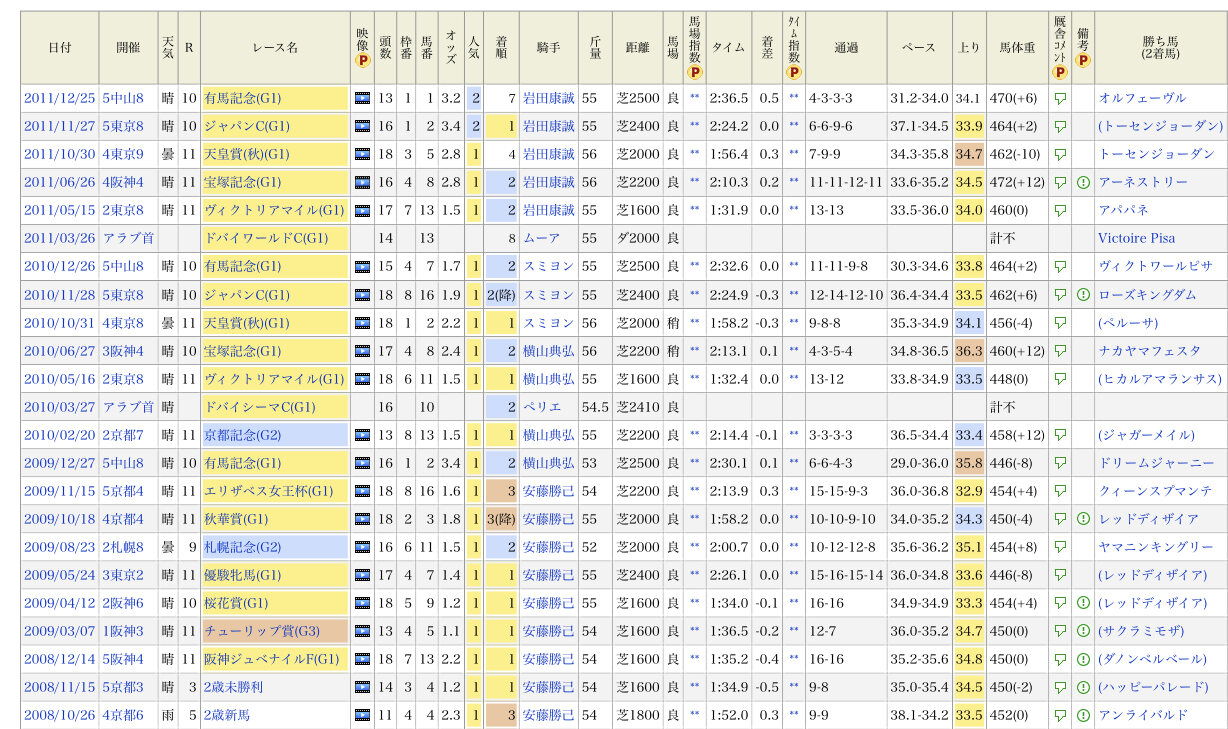This screenshot has height=729, width=1228.
Task: Select the date link 2008/10/26
Action: click(x=59, y=715)
